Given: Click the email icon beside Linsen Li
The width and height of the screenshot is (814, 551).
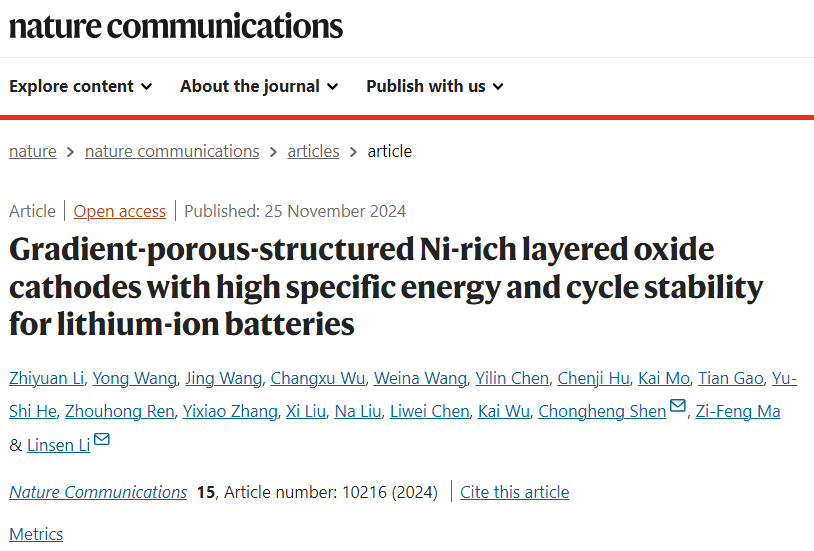Looking at the screenshot, I should pyautogui.click(x=102, y=439).
